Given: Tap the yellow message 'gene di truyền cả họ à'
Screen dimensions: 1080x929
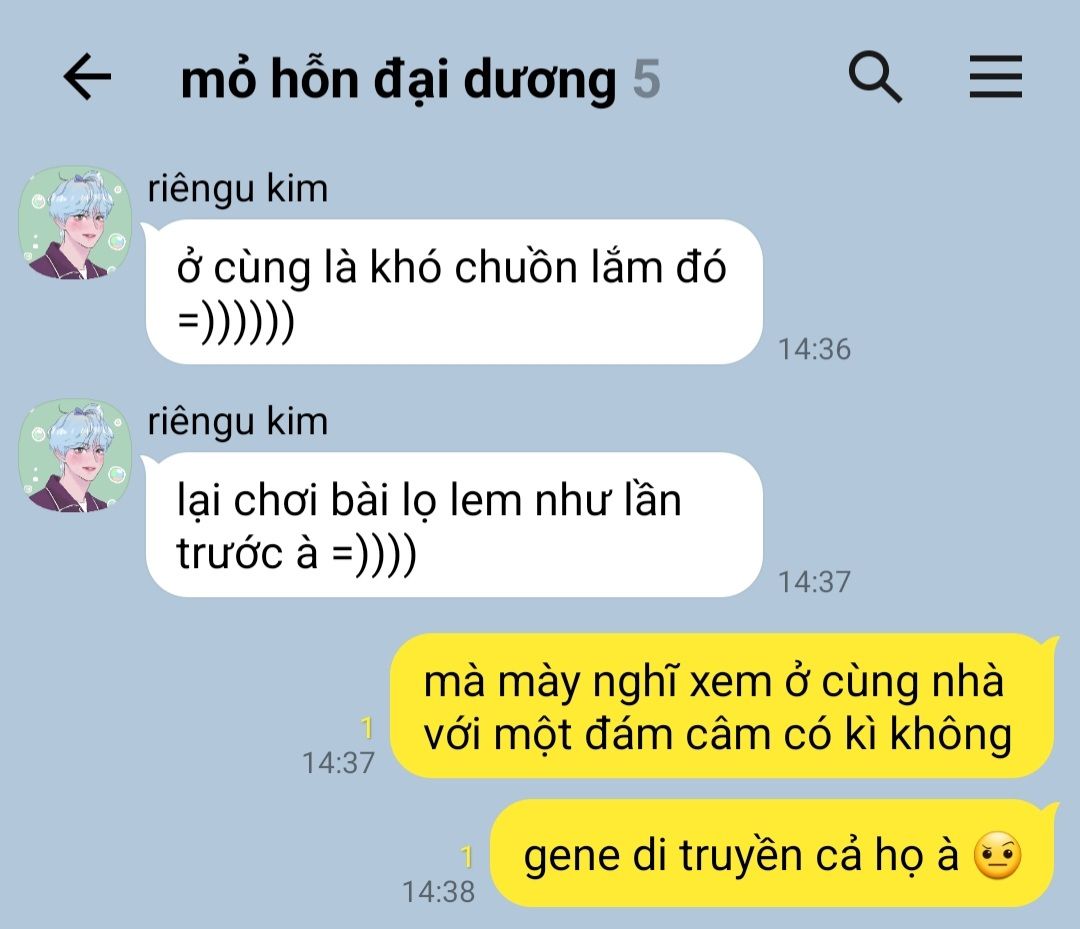Looking at the screenshot, I should pyautogui.click(x=772, y=854).
